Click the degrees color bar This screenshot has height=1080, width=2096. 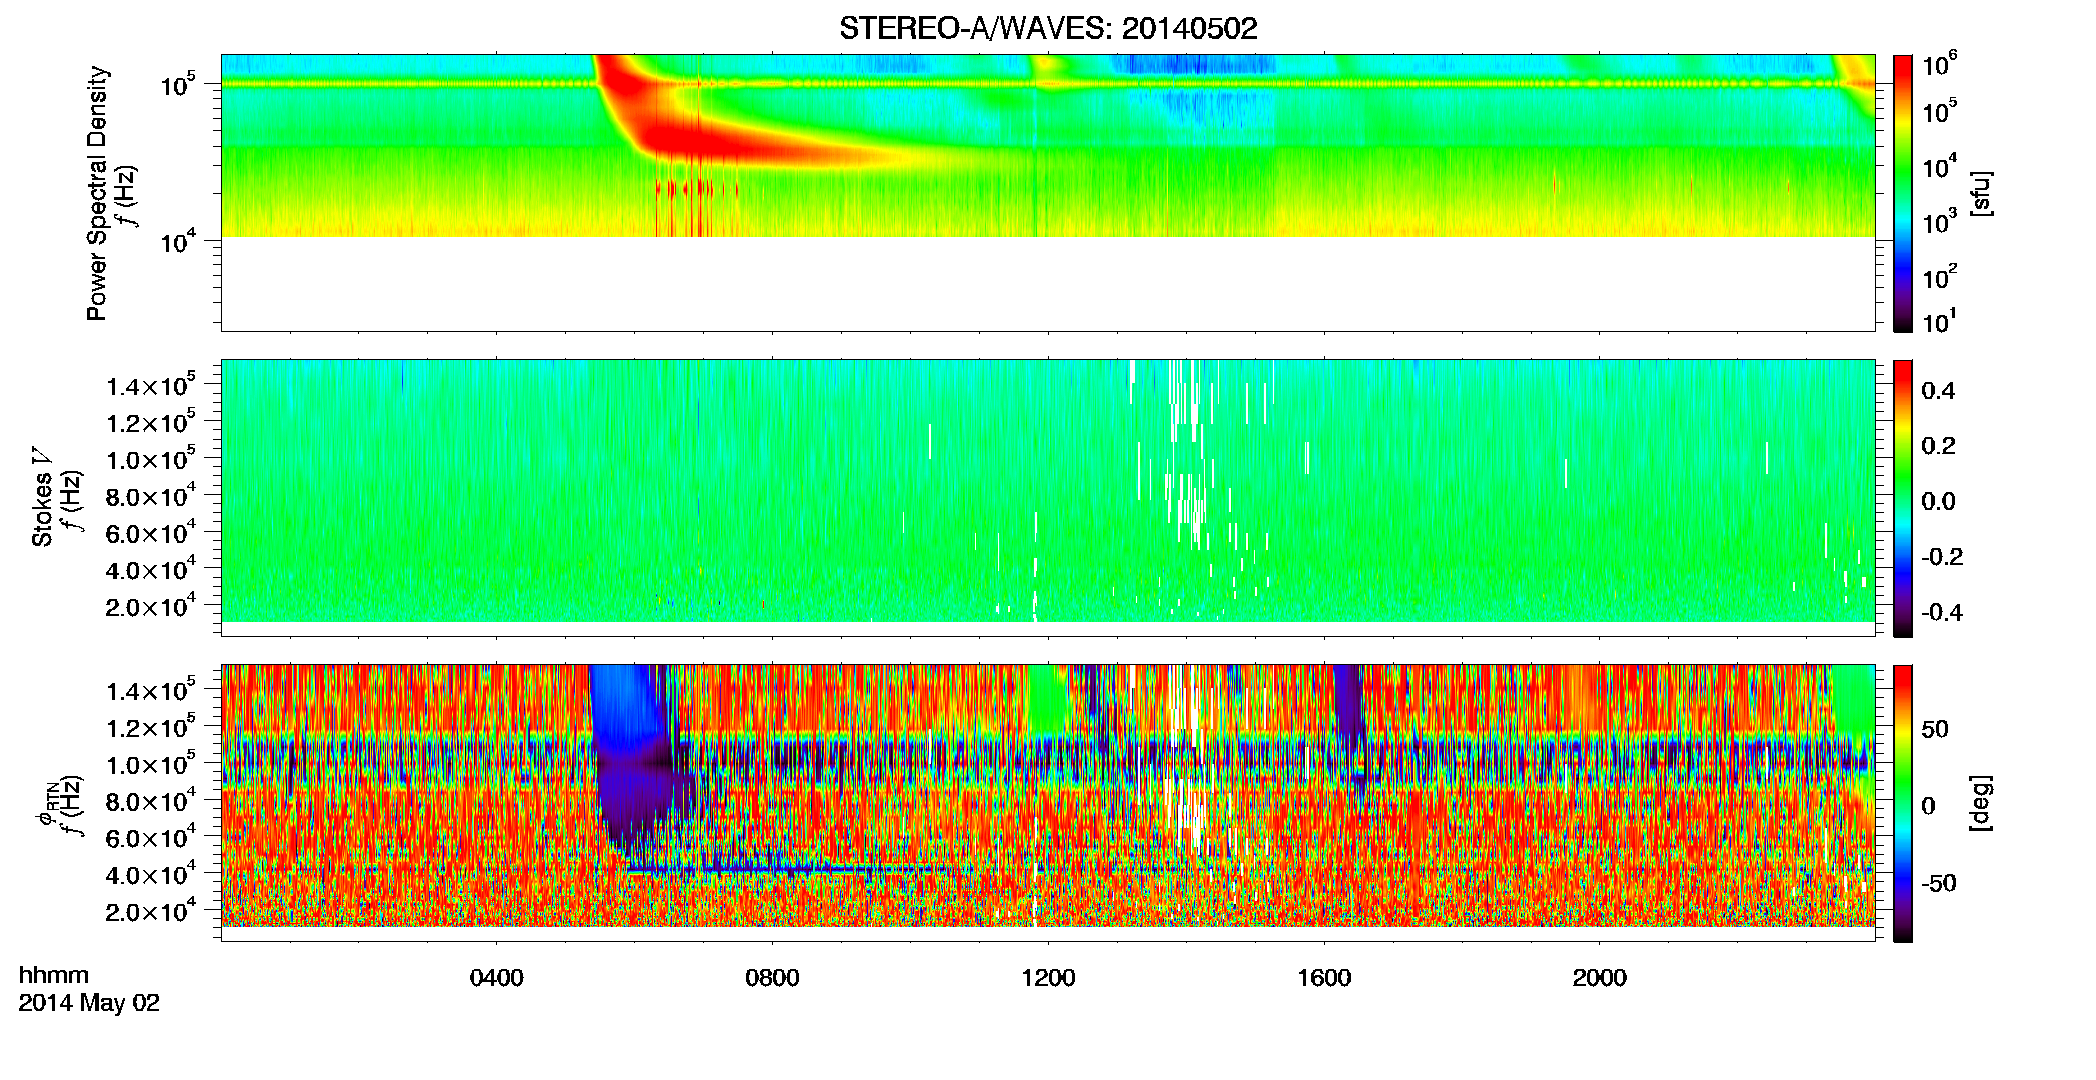click(x=1903, y=802)
